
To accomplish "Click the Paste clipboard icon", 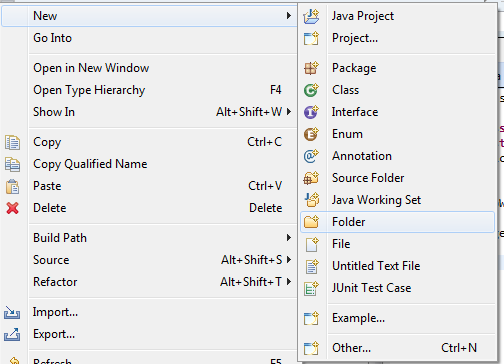I will point(12,186).
